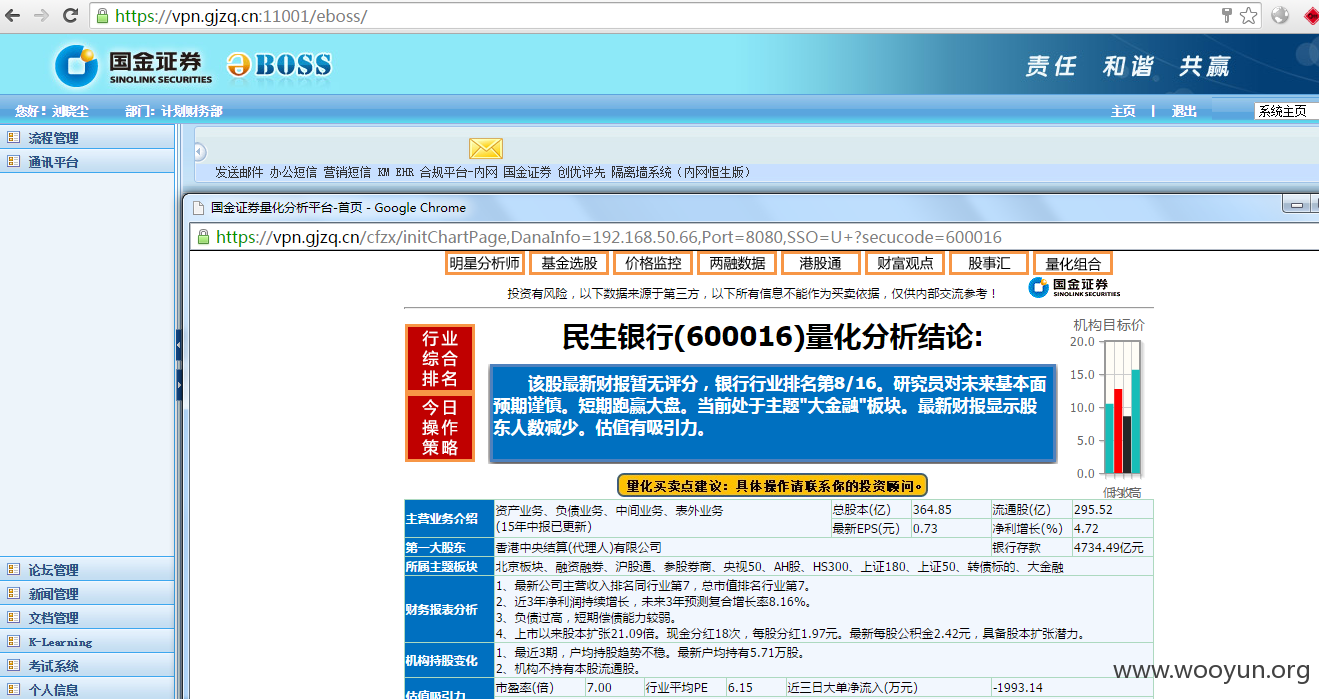The image size is (1319, 699).
Task: Open the 国金证券 shortcut link
Action: (527, 172)
